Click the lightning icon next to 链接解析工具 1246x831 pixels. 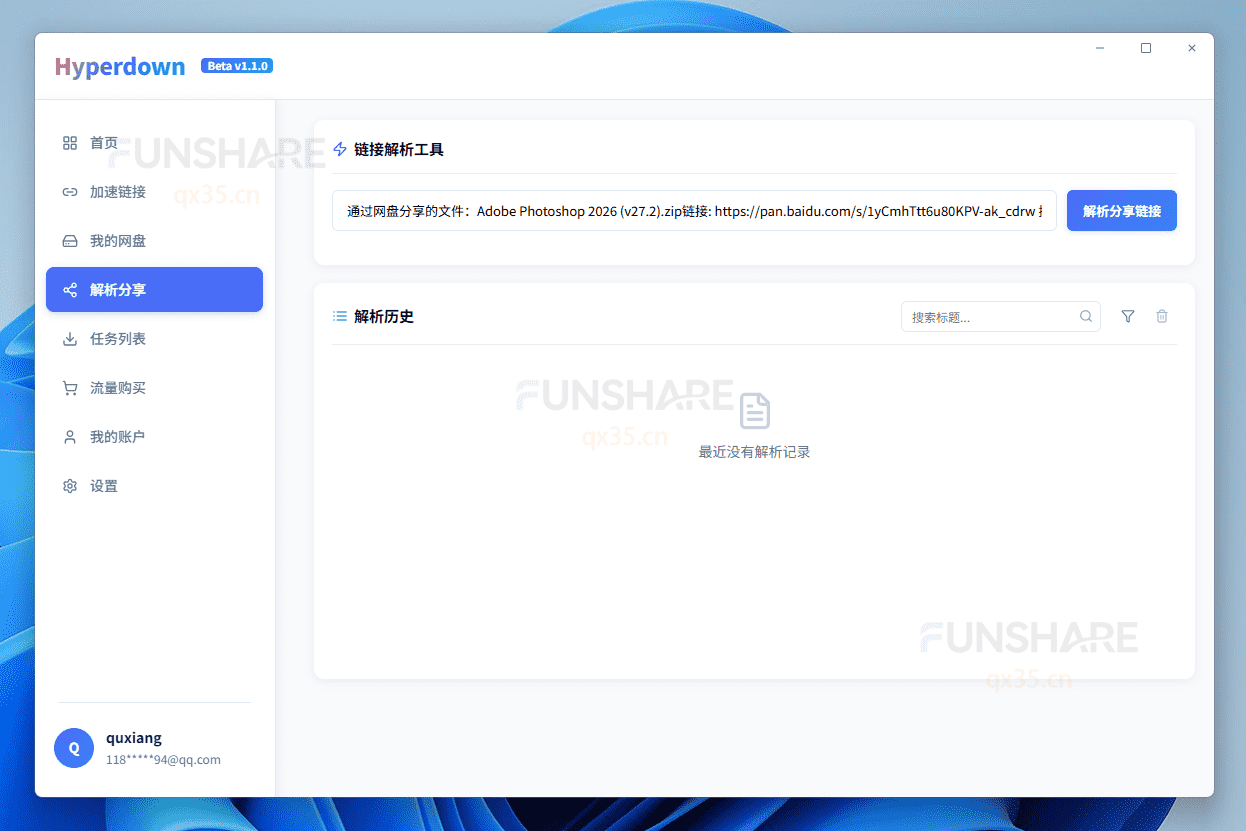point(338,149)
